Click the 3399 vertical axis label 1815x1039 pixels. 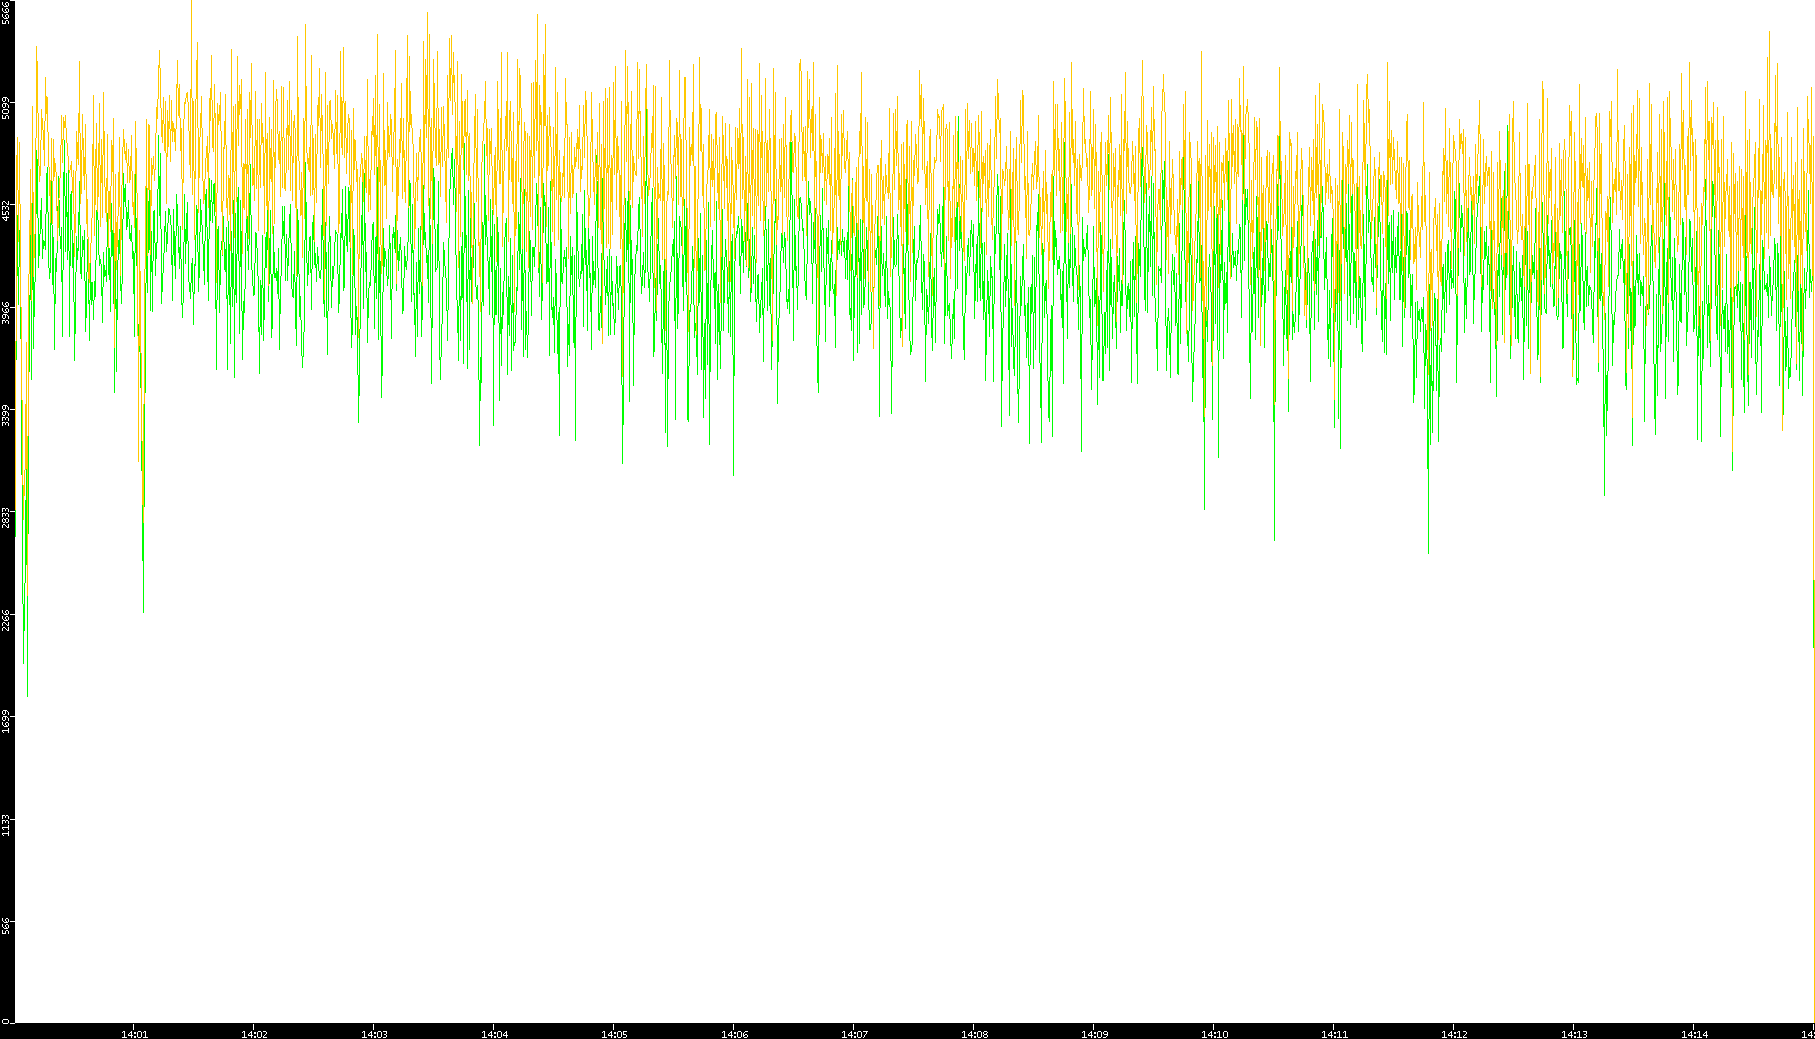(7, 415)
